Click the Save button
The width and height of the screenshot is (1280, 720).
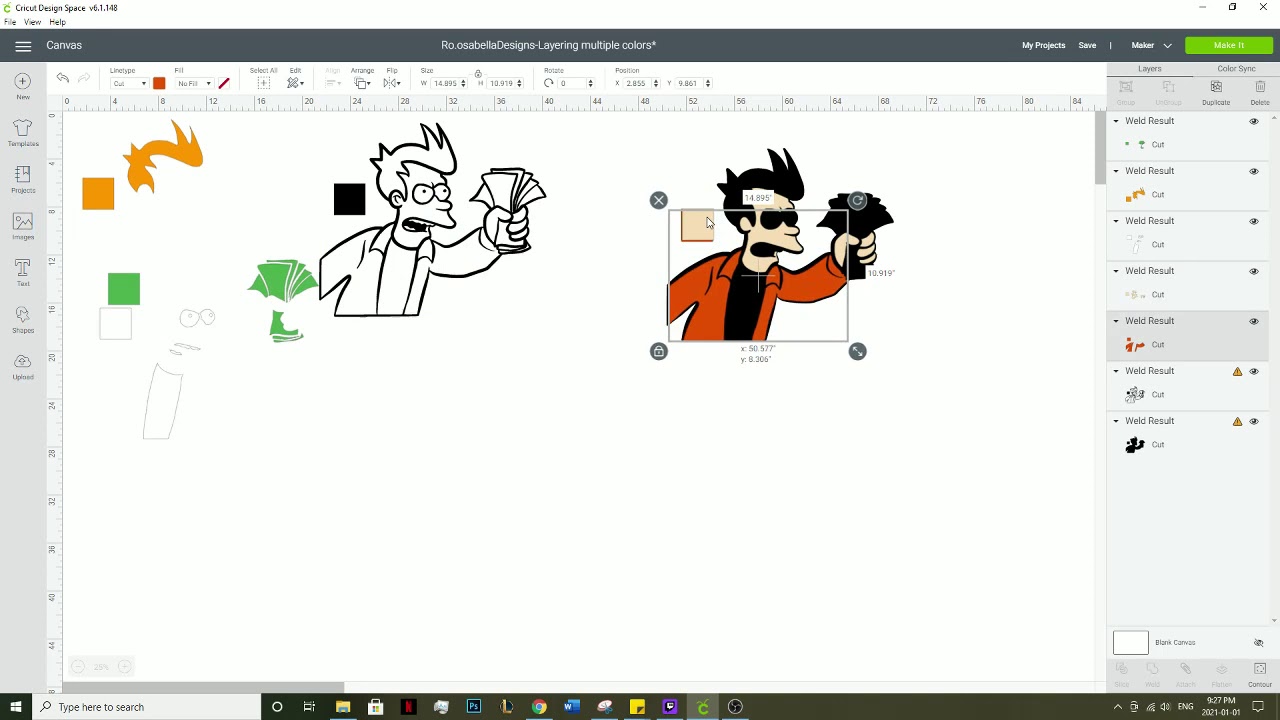(1087, 45)
